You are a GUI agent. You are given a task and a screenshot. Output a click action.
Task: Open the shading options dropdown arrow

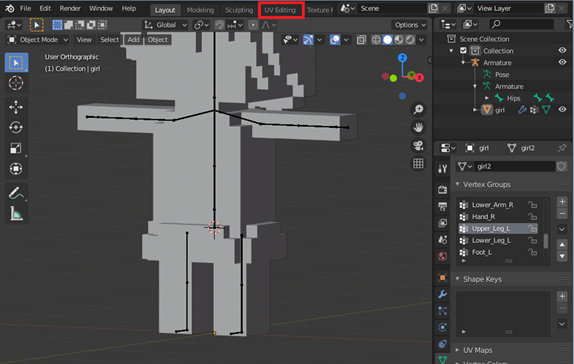point(422,40)
